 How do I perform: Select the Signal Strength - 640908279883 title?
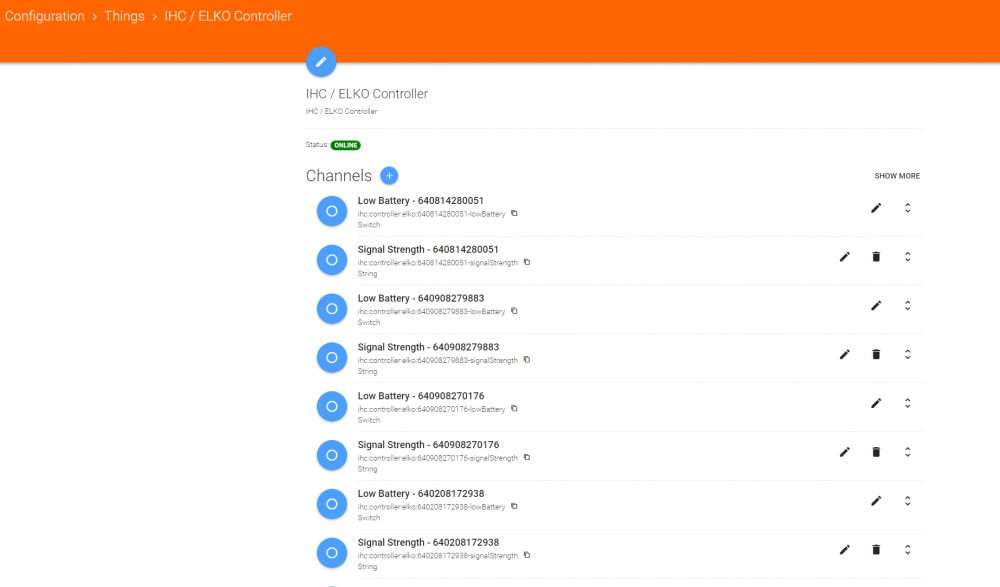click(429, 347)
